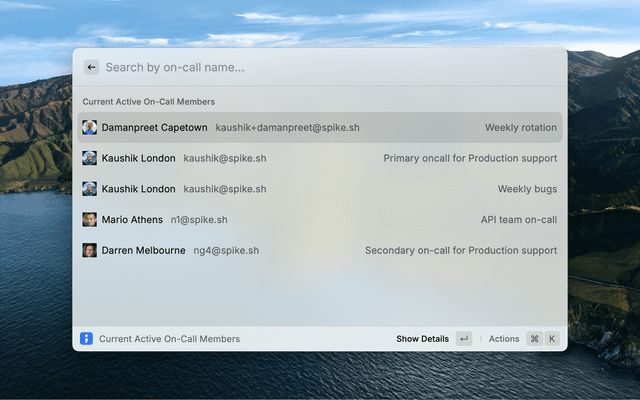Click Damanpreet Capetown's avatar icon

pos(90,127)
